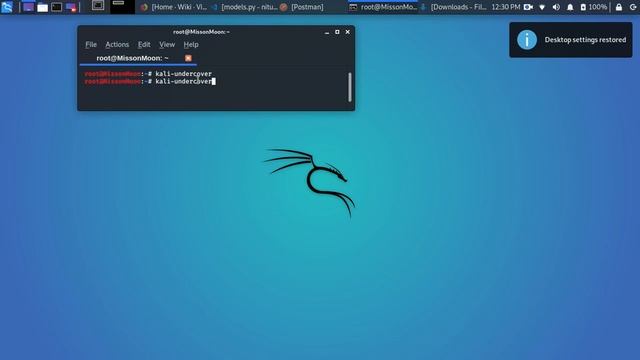The image size is (640, 360).
Task: Open the Kali applications menu icon
Action: [x=7, y=7]
